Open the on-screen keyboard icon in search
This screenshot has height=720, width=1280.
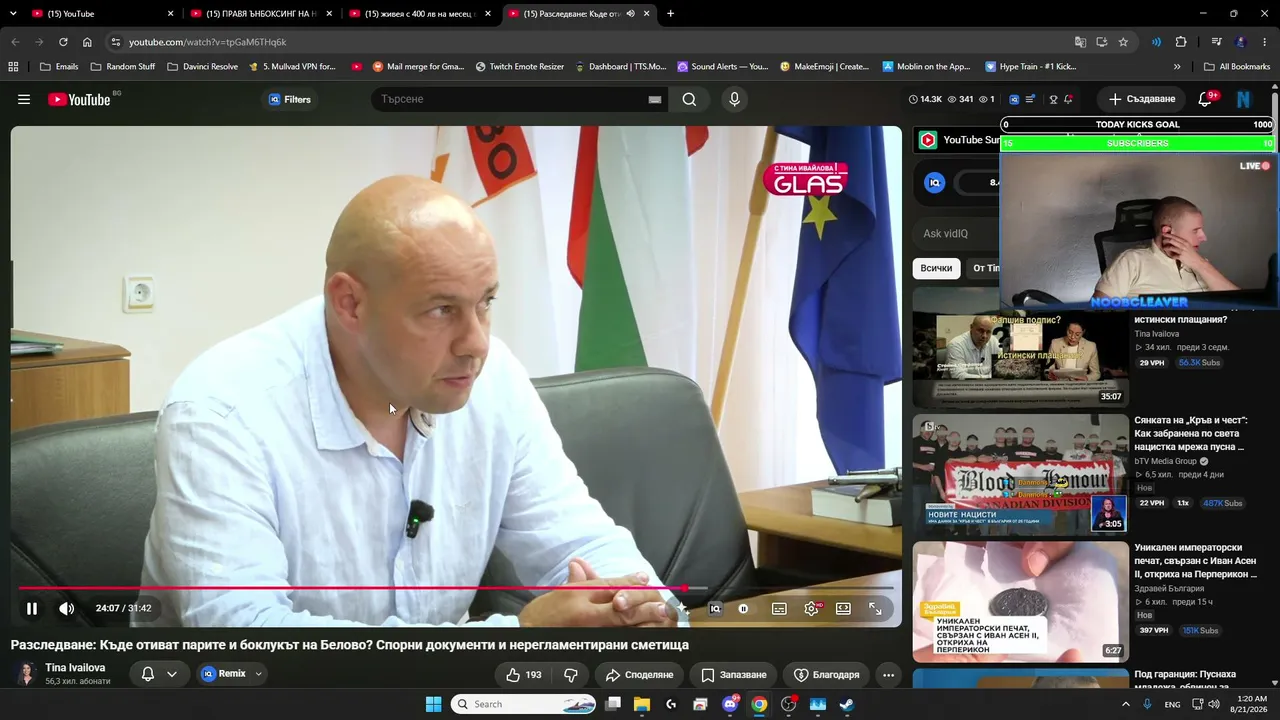tap(655, 99)
